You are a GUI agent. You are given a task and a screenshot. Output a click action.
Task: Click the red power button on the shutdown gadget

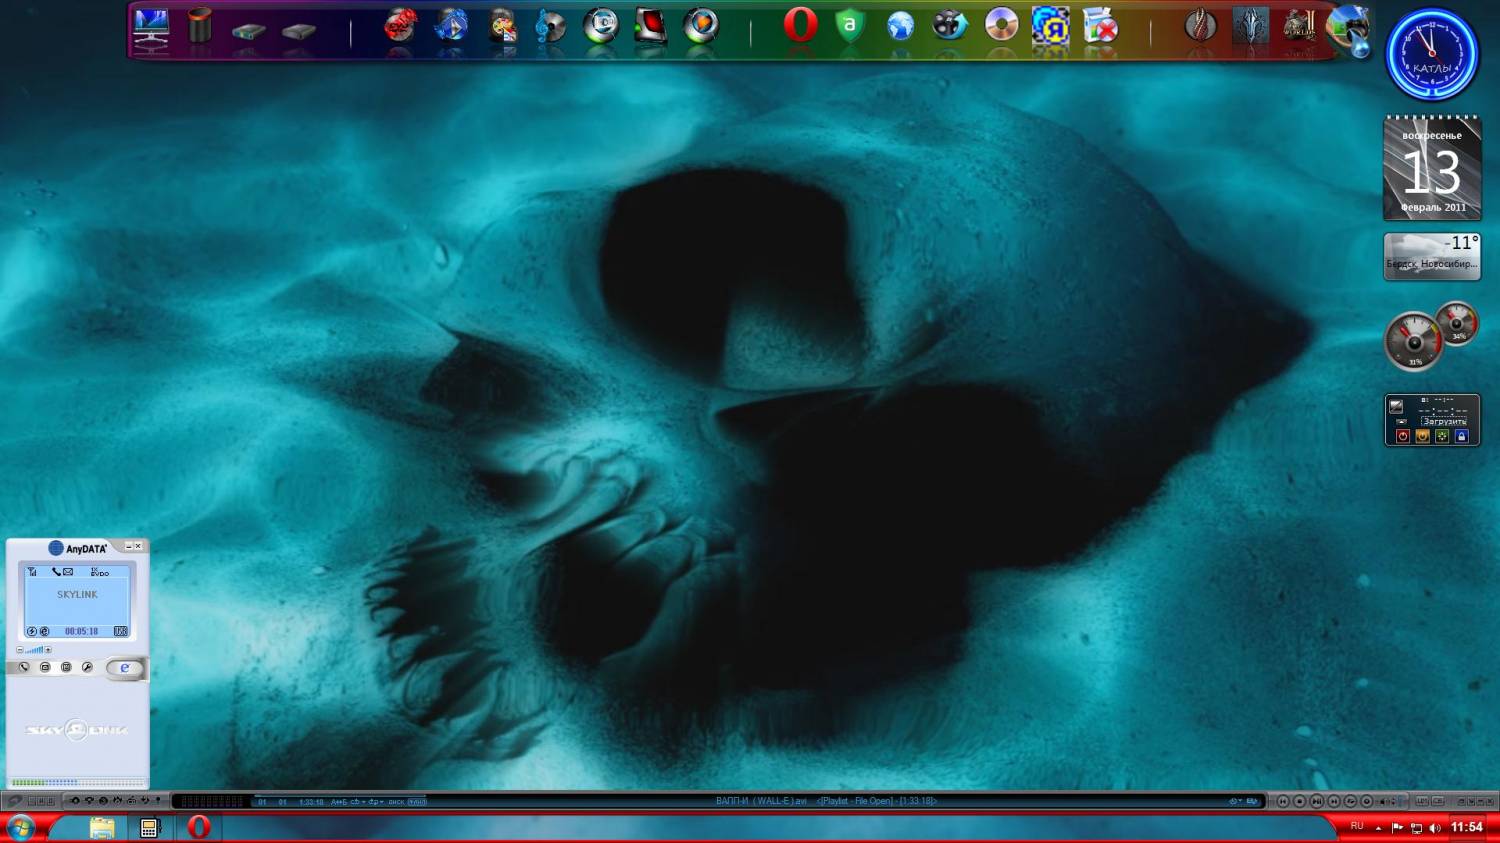click(1402, 436)
